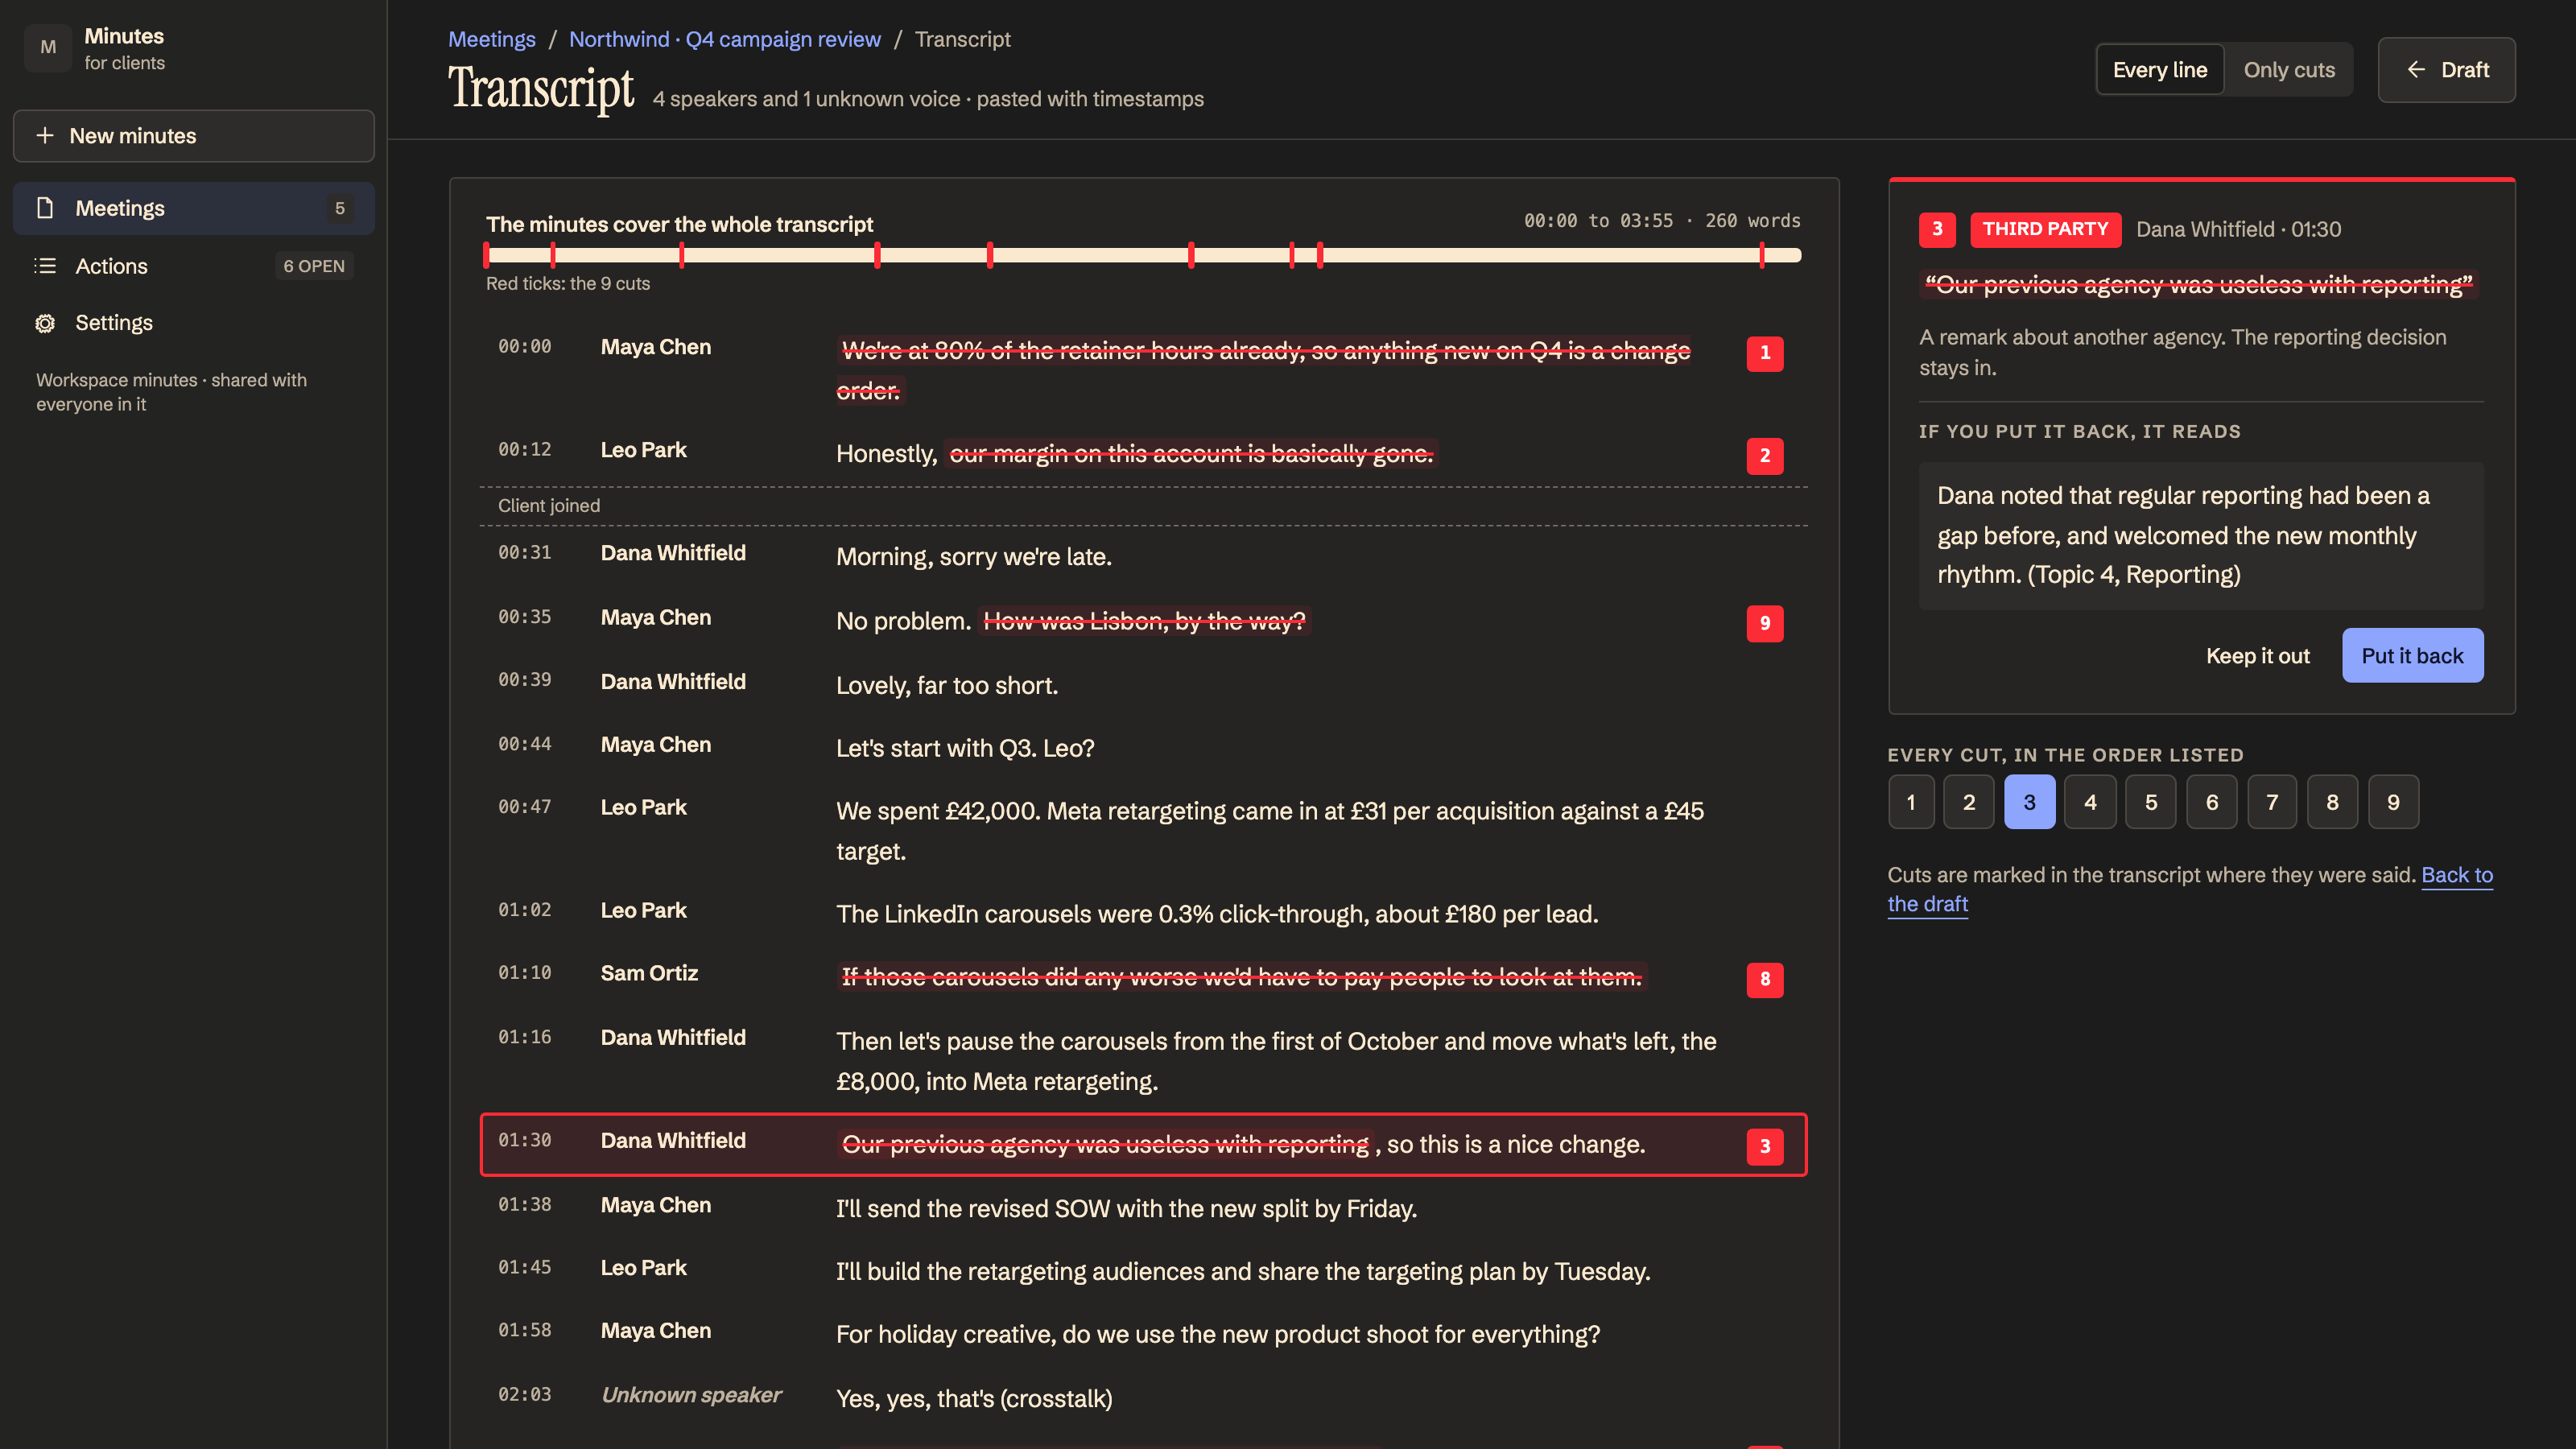This screenshot has width=2576, height=1449.
Task: Select cut number 7 in cut list
Action: click(2272, 802)
